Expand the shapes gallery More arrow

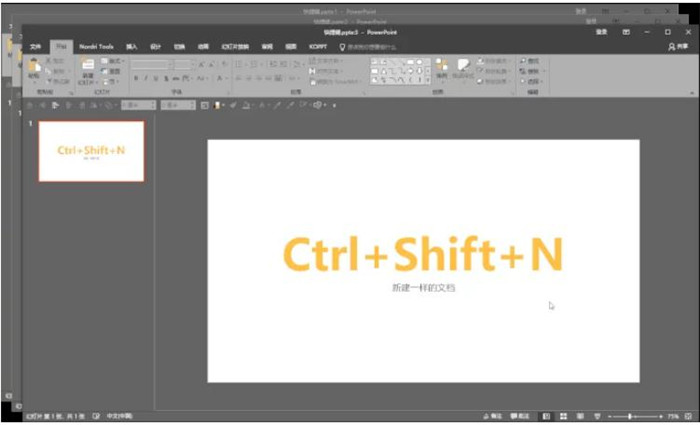coord(428,80)
